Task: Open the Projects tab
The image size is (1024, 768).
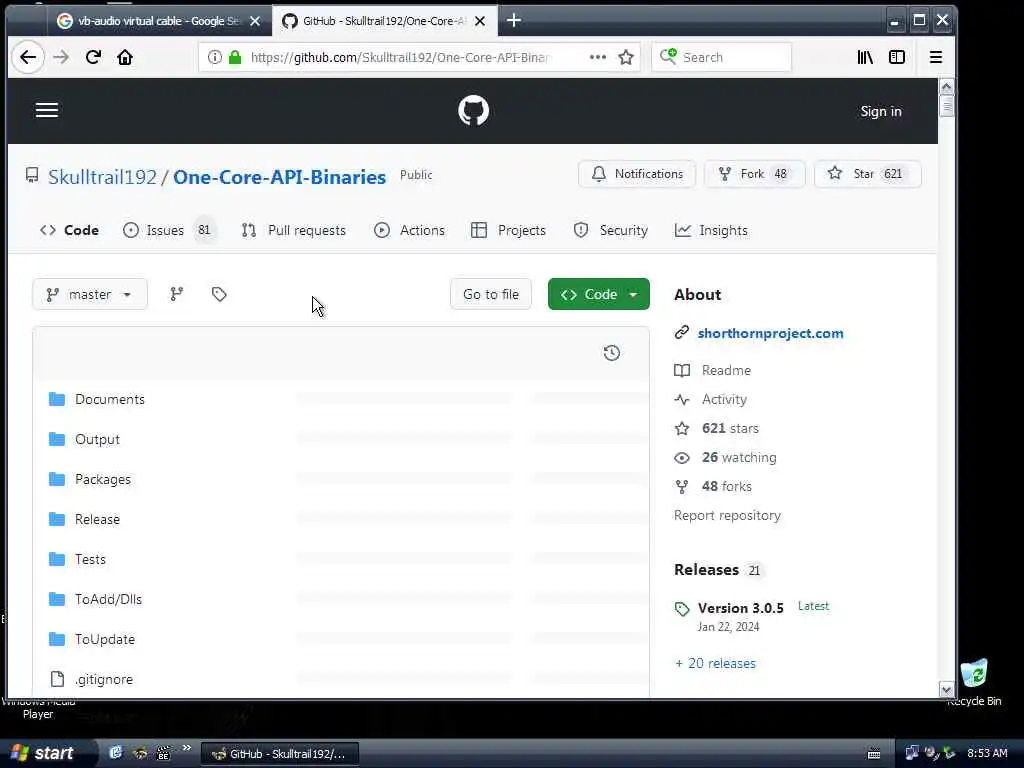Action: (x=508, y=231)
